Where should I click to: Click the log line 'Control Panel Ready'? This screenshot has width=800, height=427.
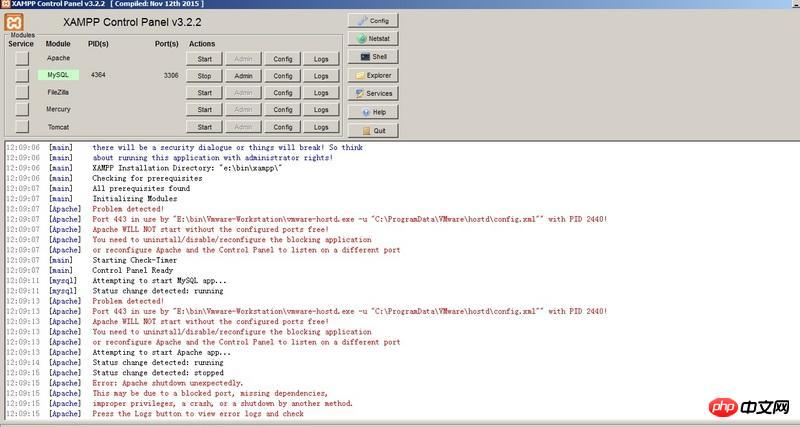click(x=133, y=270)
